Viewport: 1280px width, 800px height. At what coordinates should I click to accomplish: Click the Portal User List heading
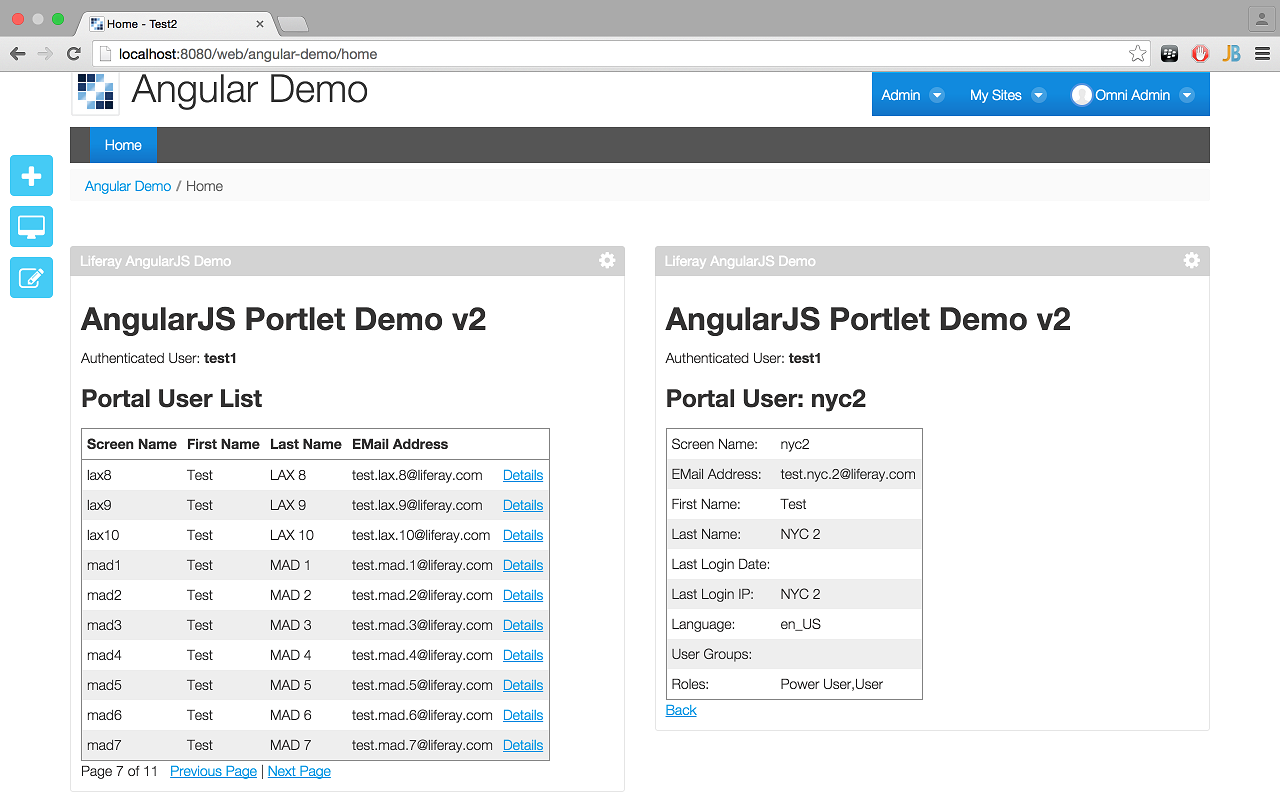tap(172, 398)
